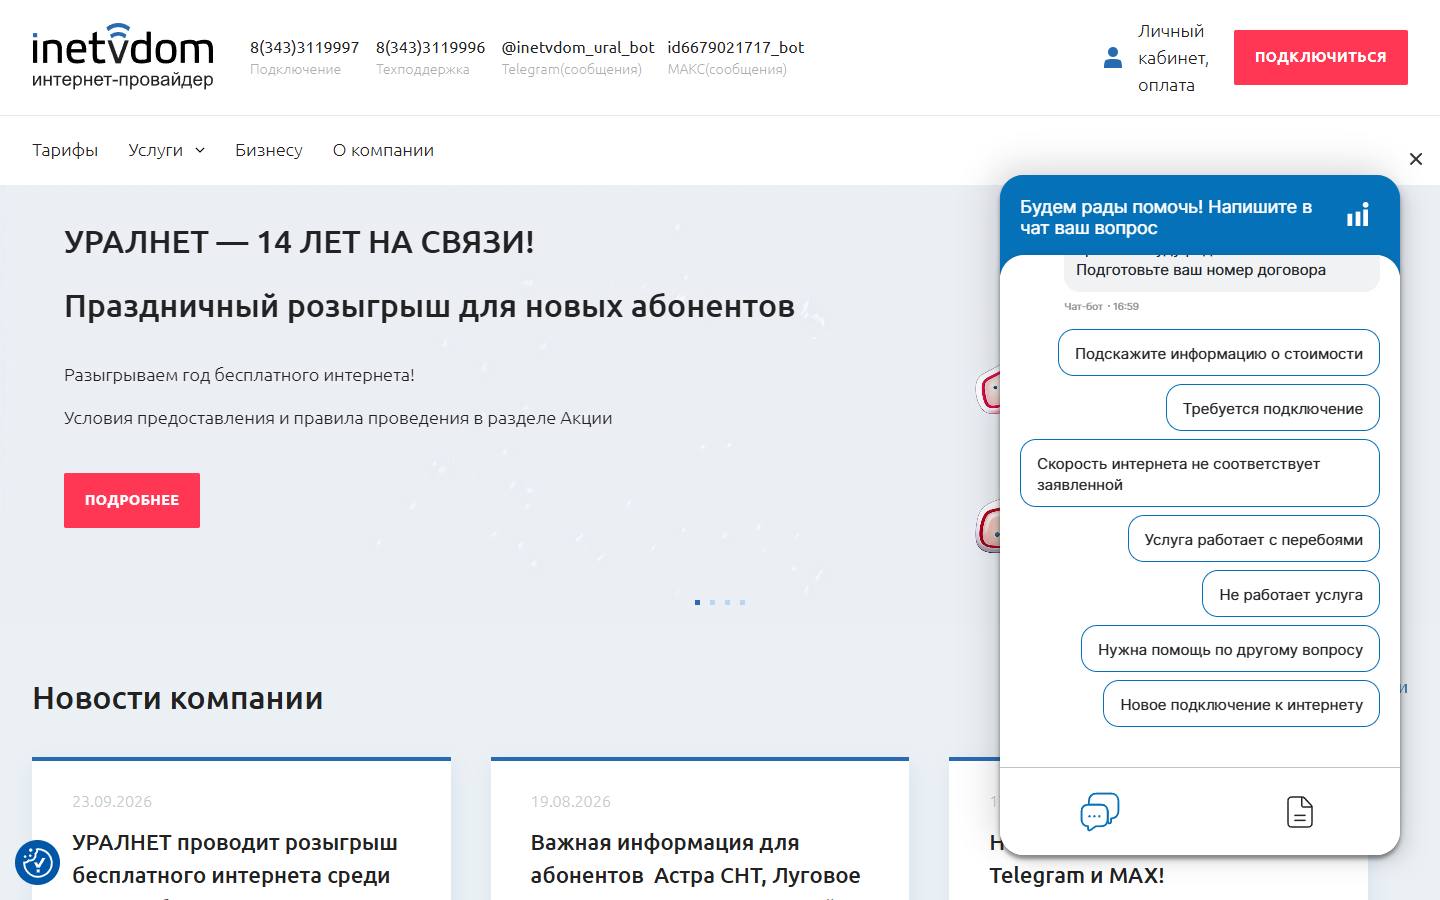1440x900 pixels.
Task: Click the news date 19.08.2026
Action: tap(571, 801)
